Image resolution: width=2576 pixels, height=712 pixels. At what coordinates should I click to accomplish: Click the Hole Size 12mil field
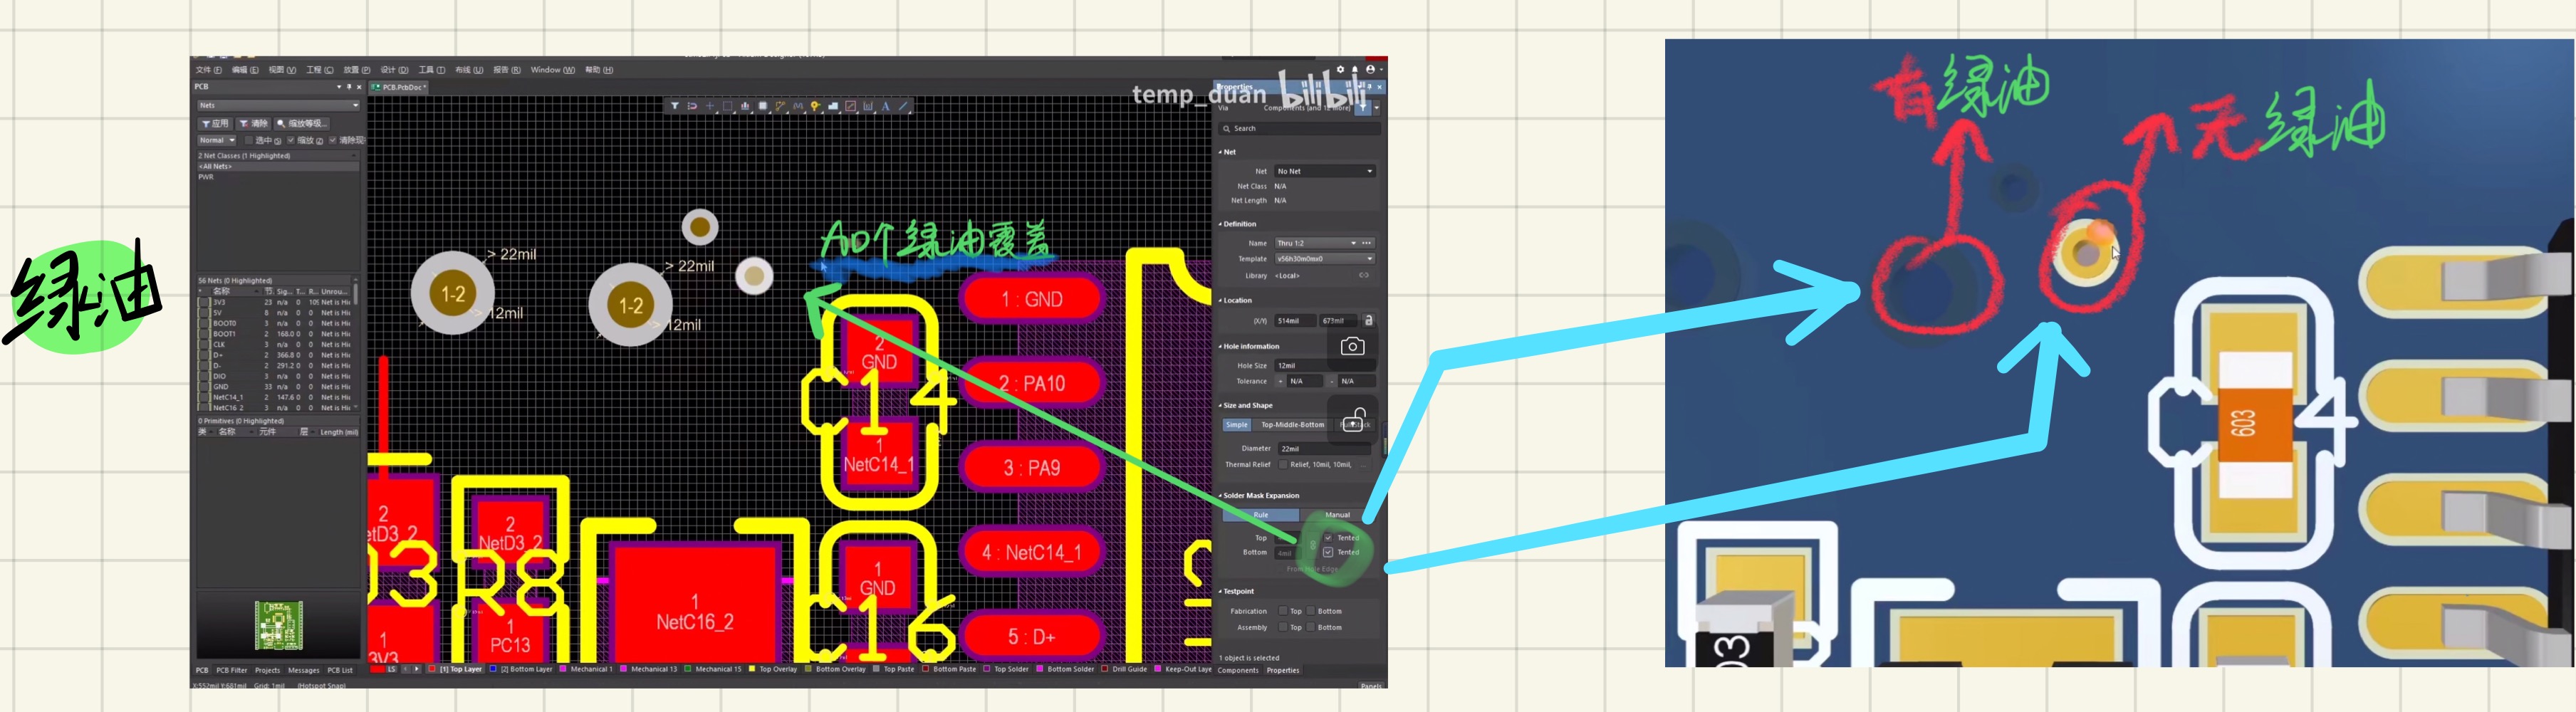(1325, 366)
